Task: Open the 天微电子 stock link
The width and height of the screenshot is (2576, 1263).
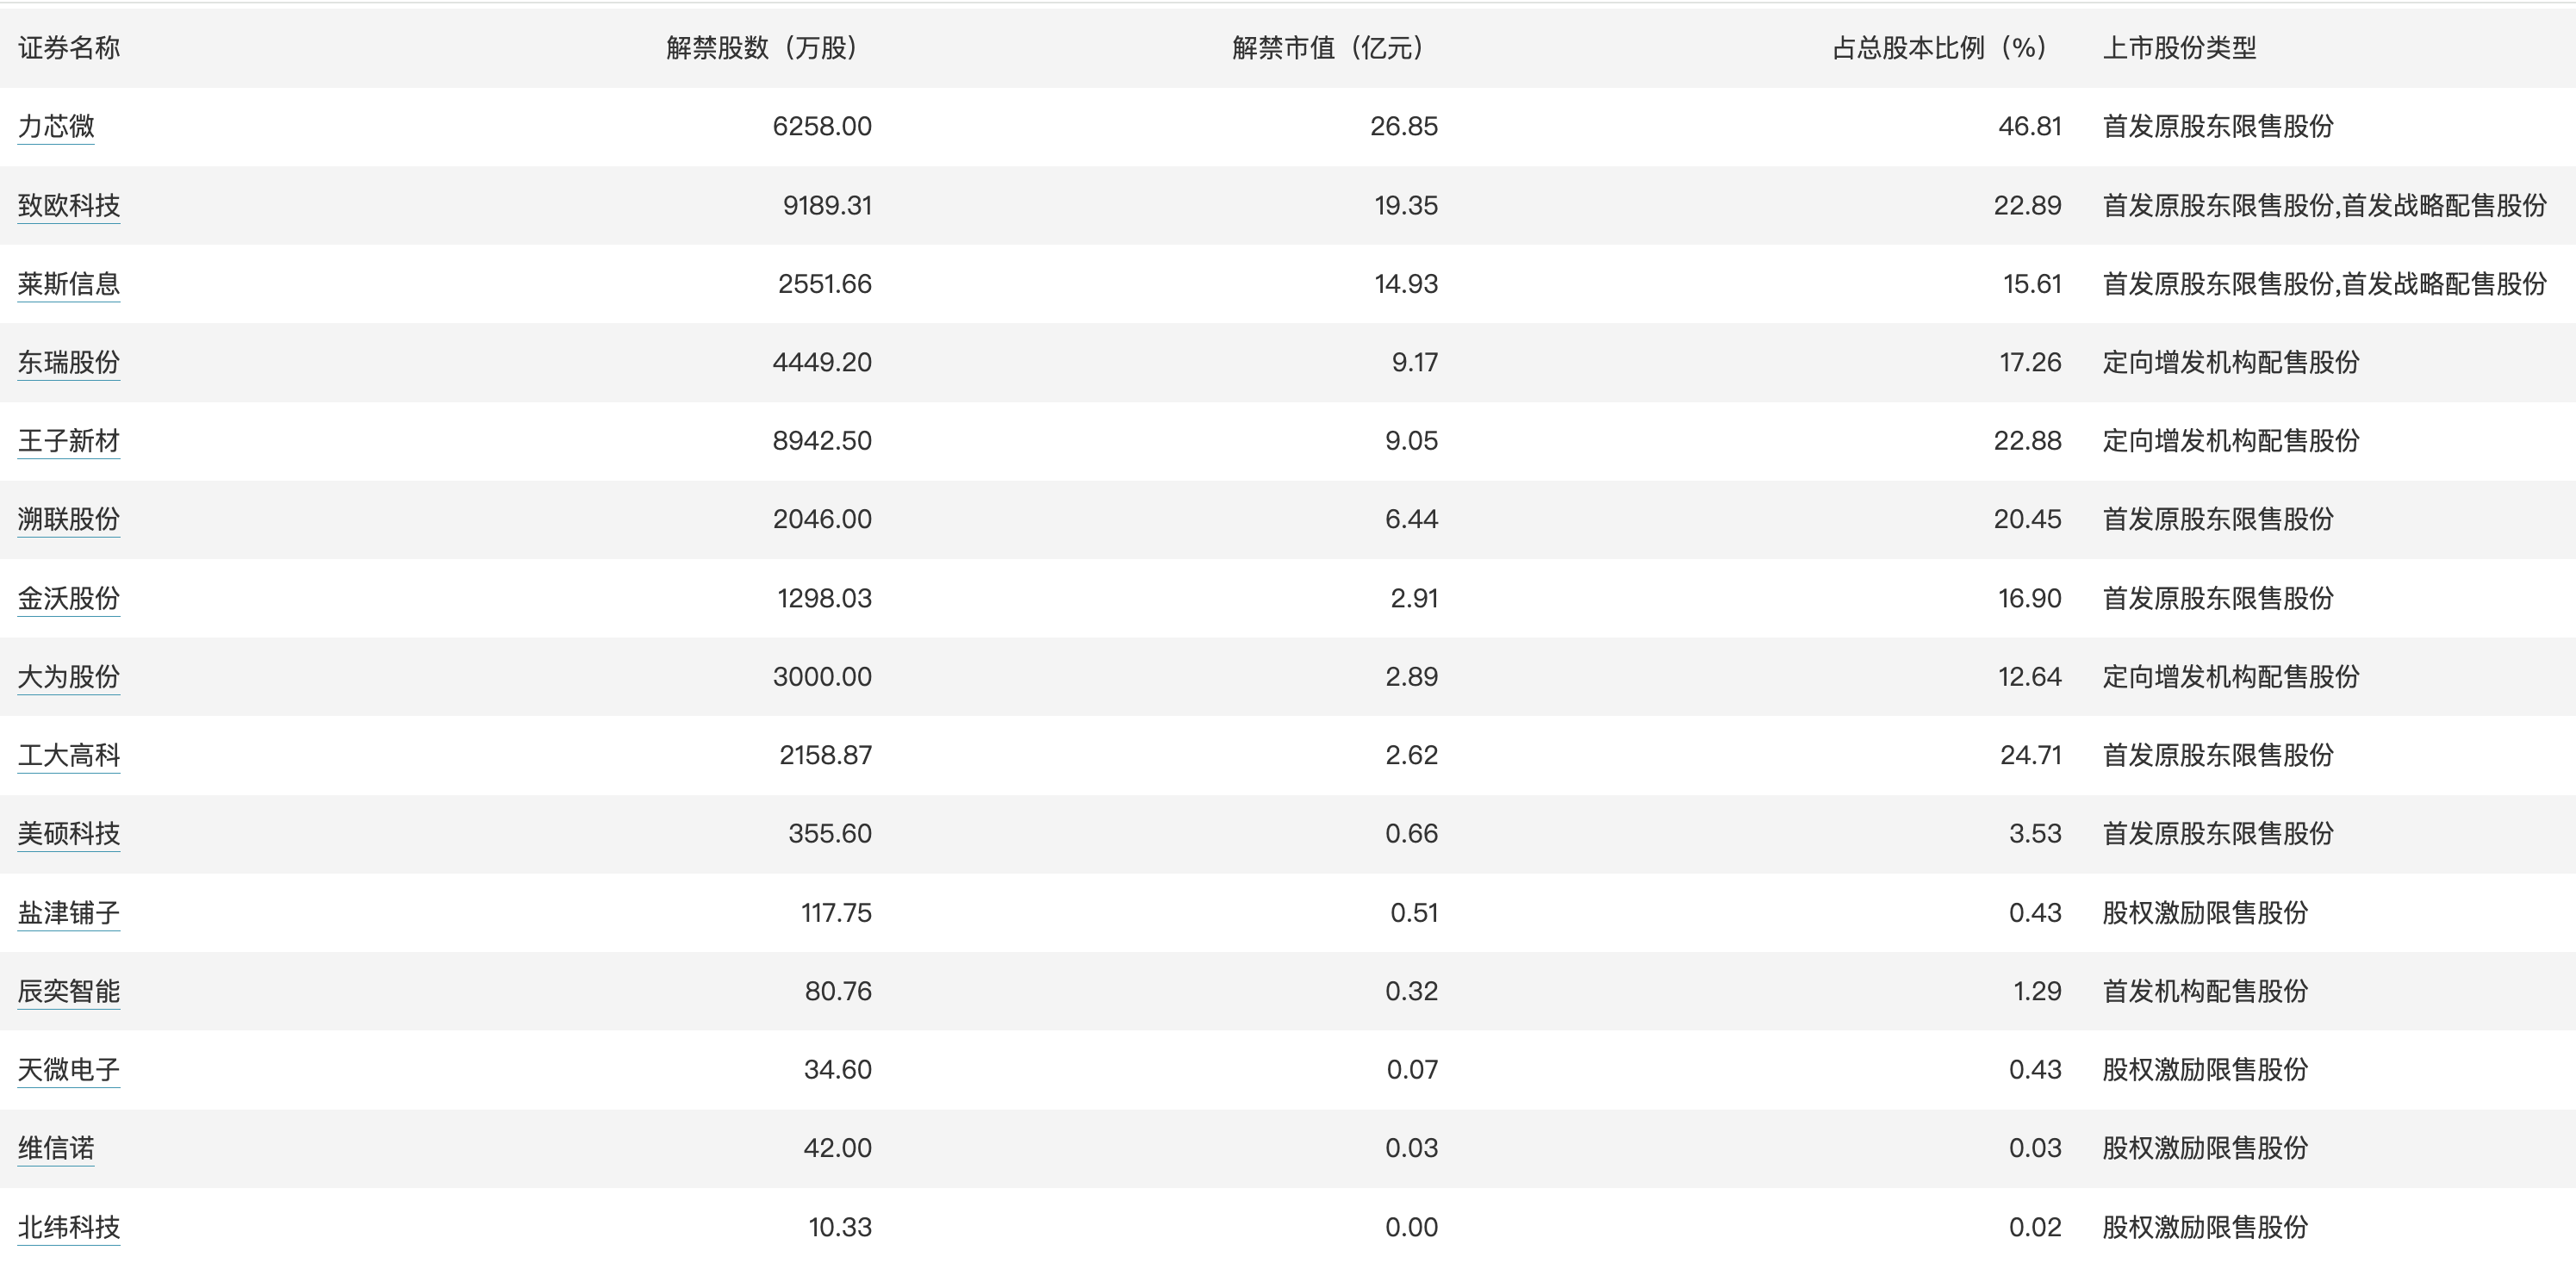Action: (x=69, y=1070)
